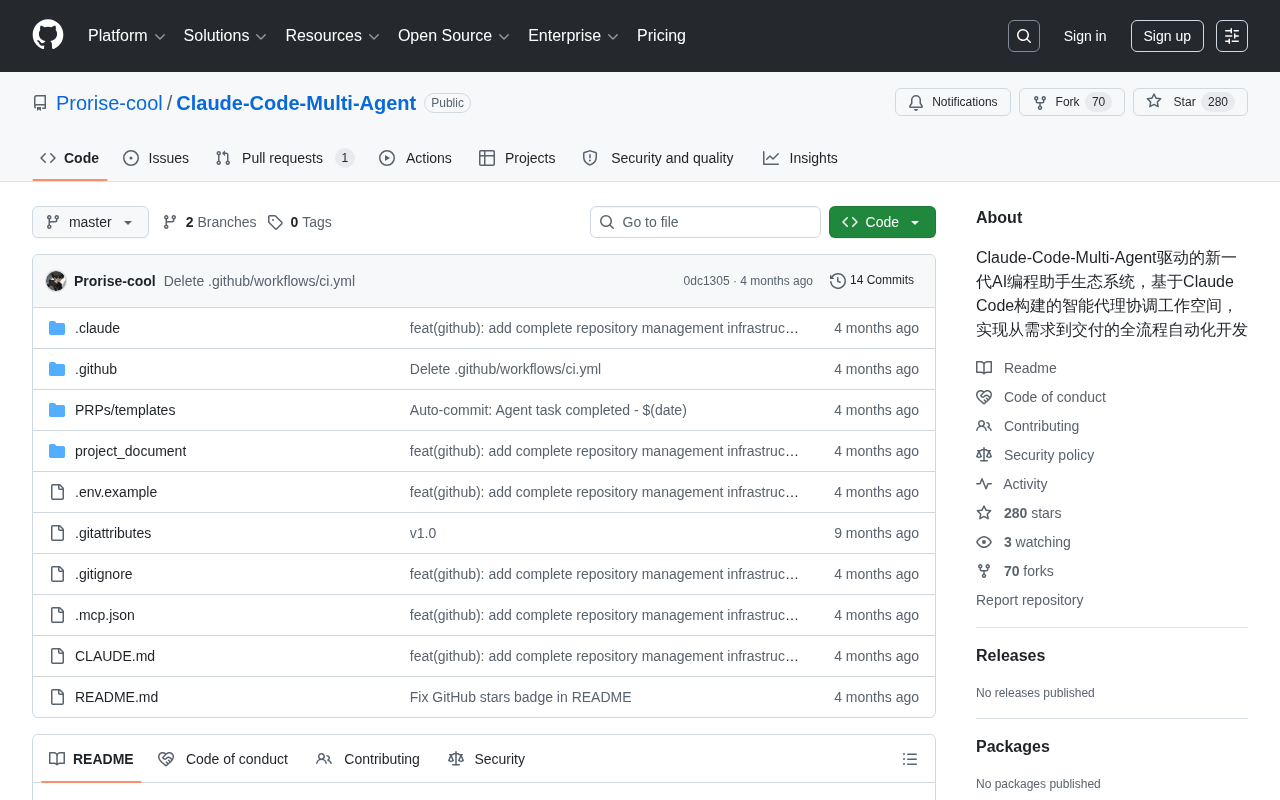The height and width of the screenshot is (800, 1280).
Task: Open commit hash 0dc1305
Action: pyautogui.click(x=706, y=281)
